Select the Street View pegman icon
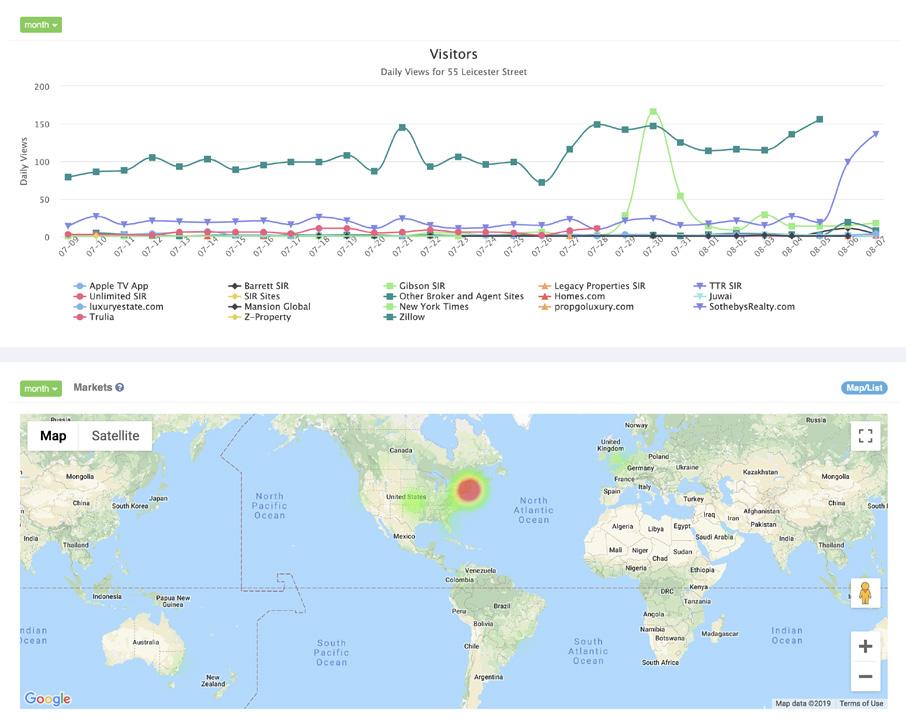The image size is (906, 727). tap(865, 593)
